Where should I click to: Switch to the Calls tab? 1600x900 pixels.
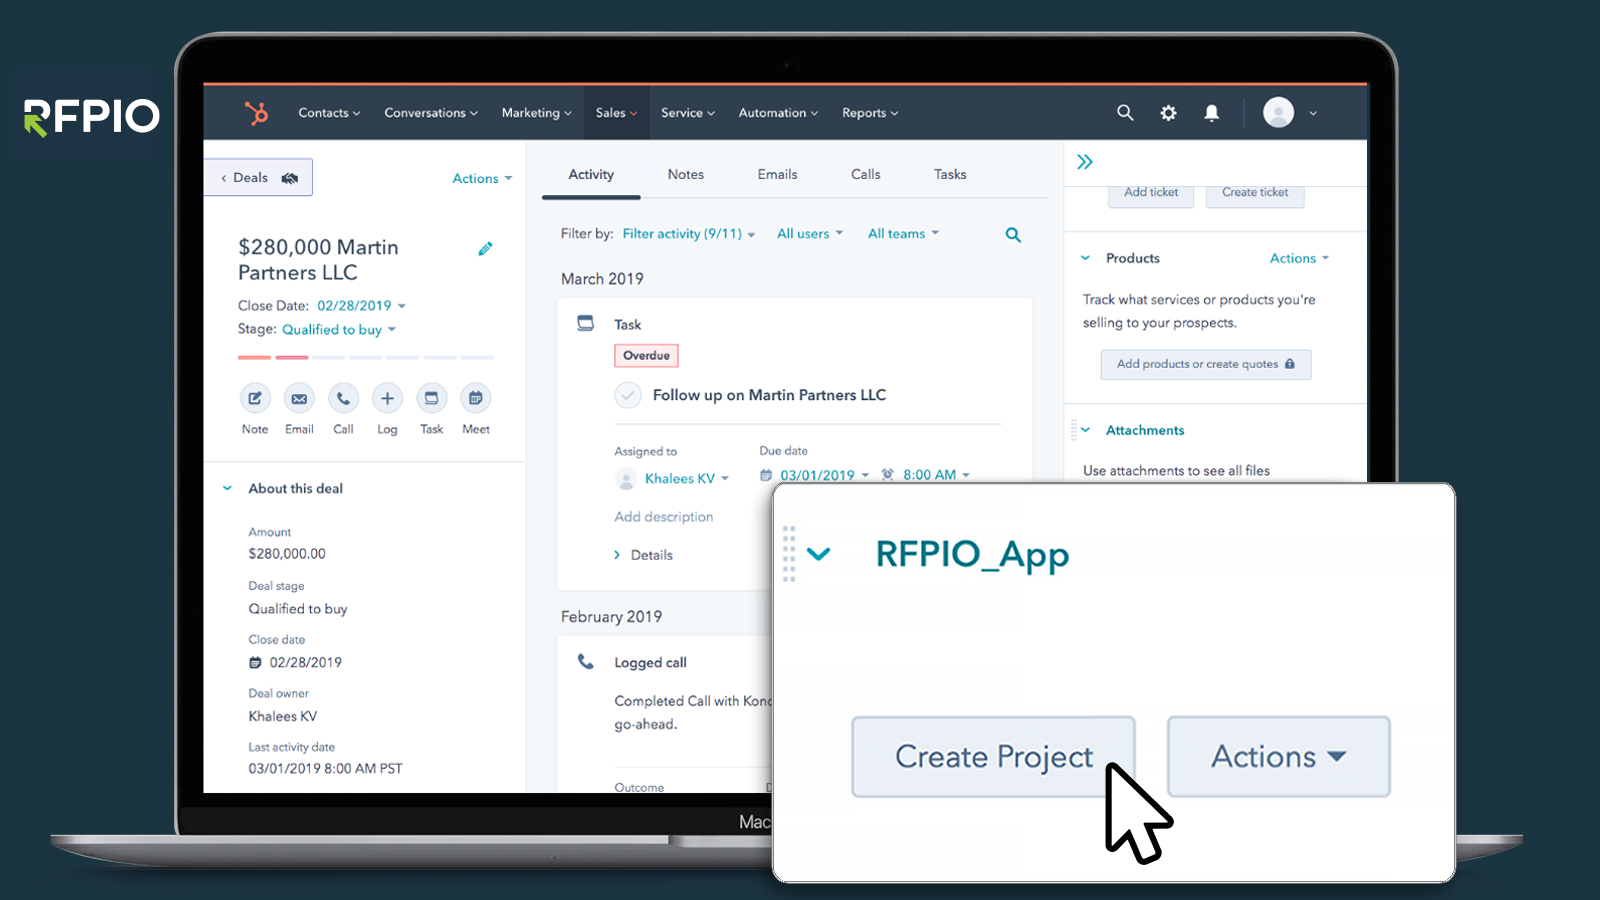click(866, 174)
